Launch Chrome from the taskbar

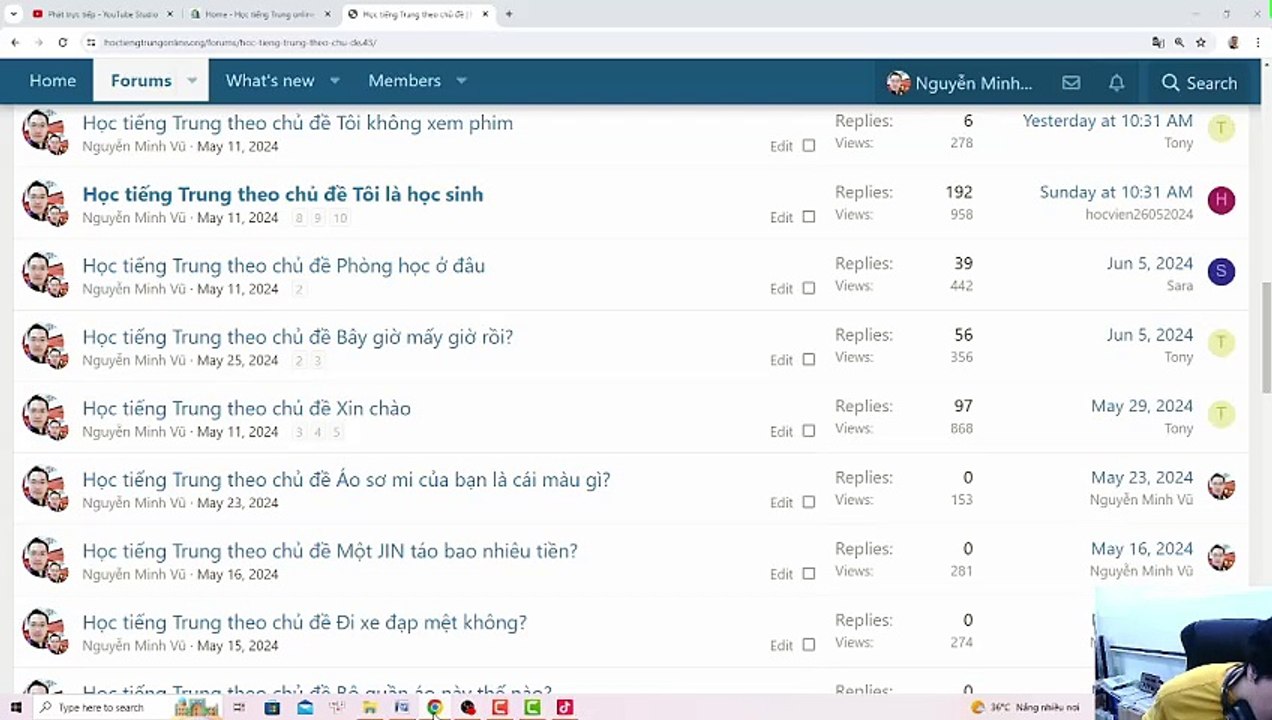point(435,707)
